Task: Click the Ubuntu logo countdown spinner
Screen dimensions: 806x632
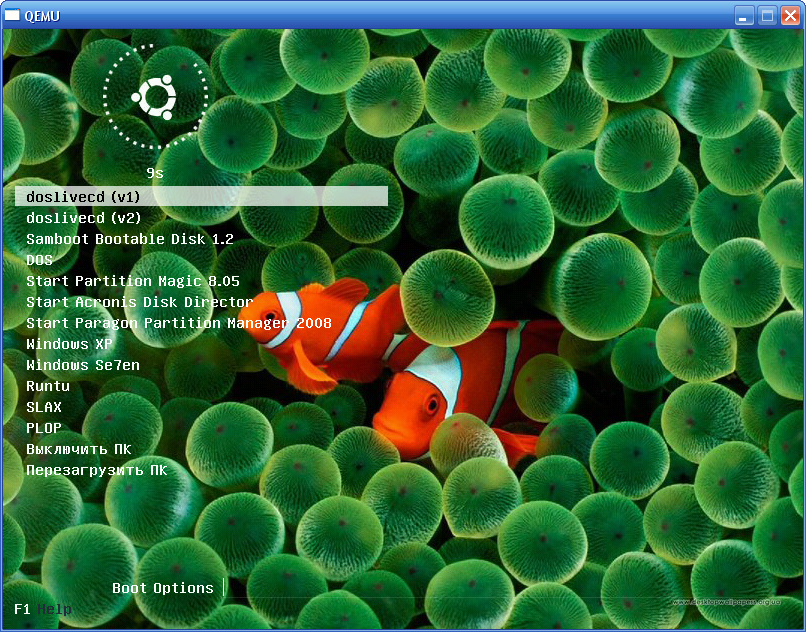Action: 155,97
